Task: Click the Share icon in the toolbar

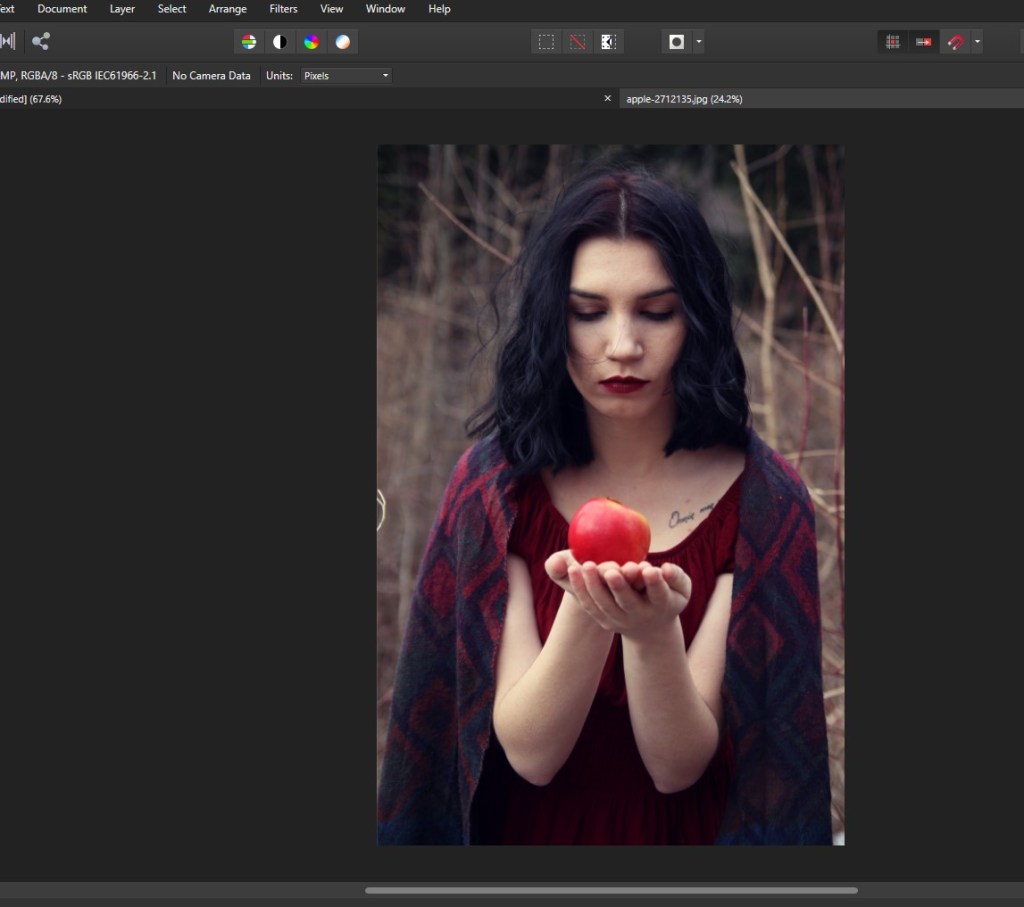Action: point(40,42)
